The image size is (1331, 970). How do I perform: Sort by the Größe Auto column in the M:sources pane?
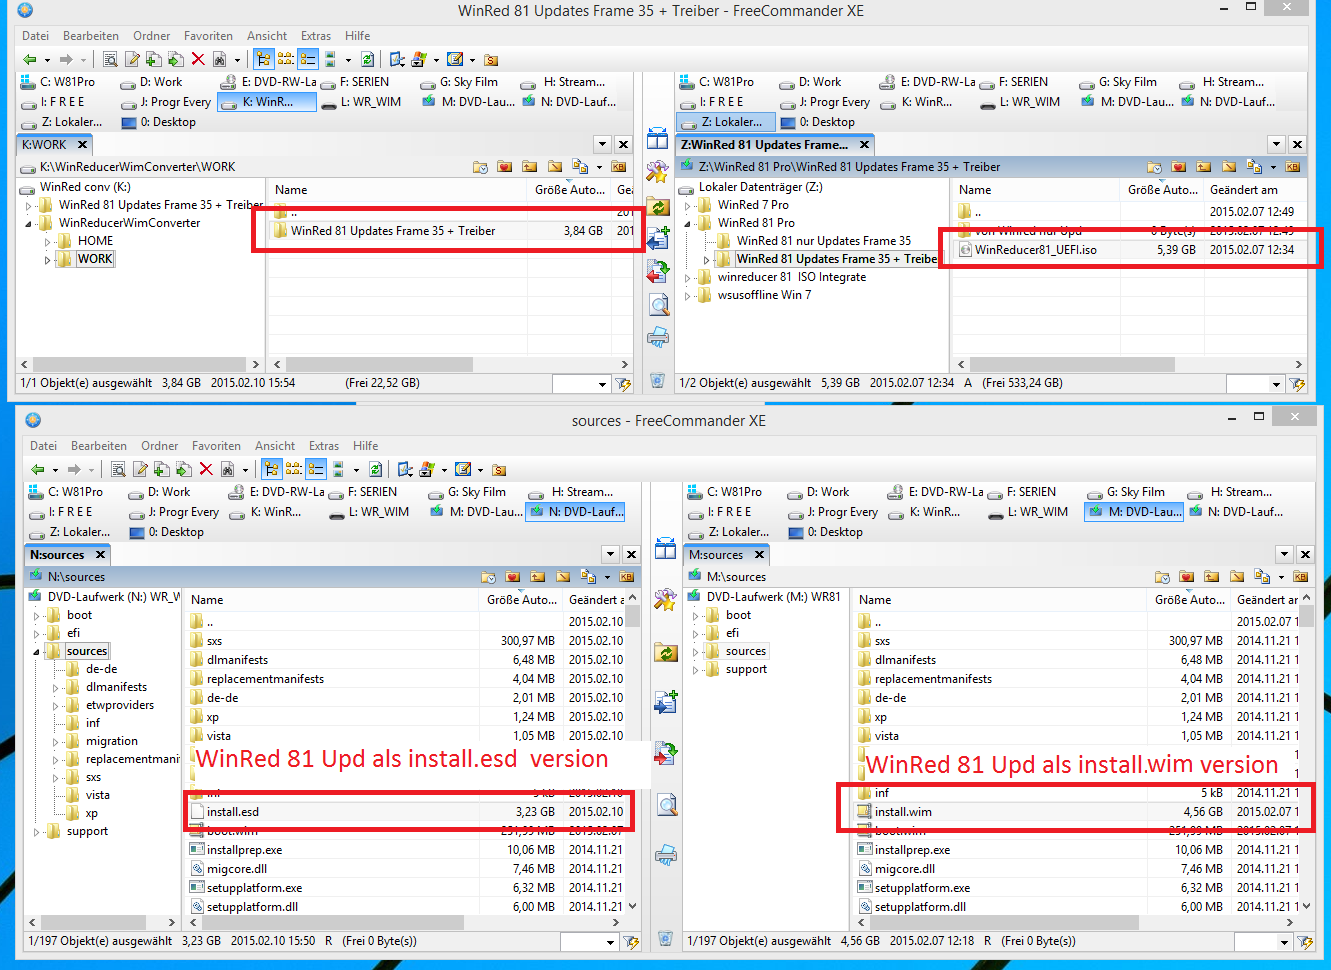coord(1189,600)
